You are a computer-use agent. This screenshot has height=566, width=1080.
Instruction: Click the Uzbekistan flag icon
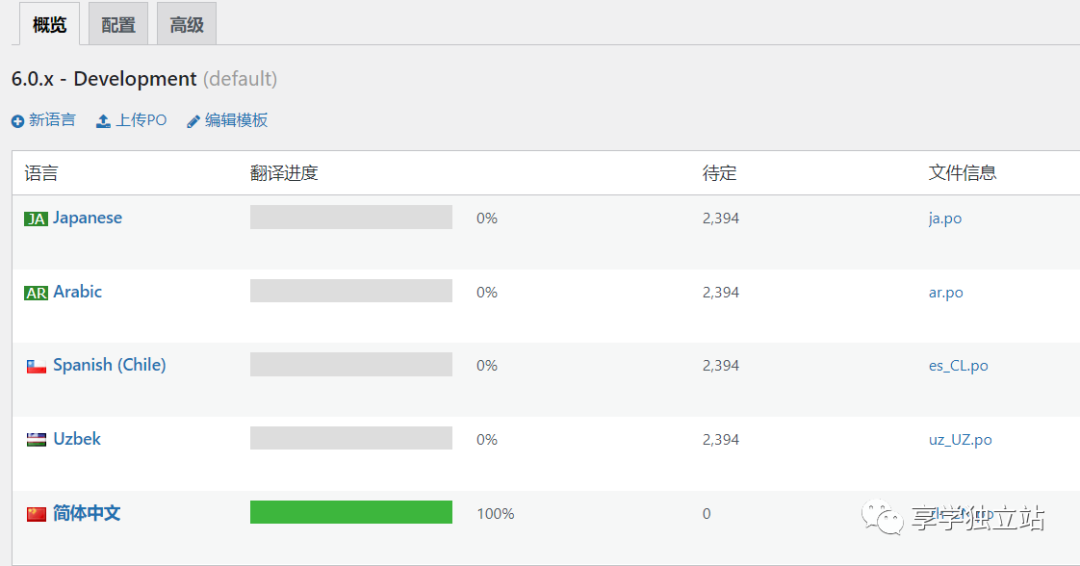[x=36, y=440]
